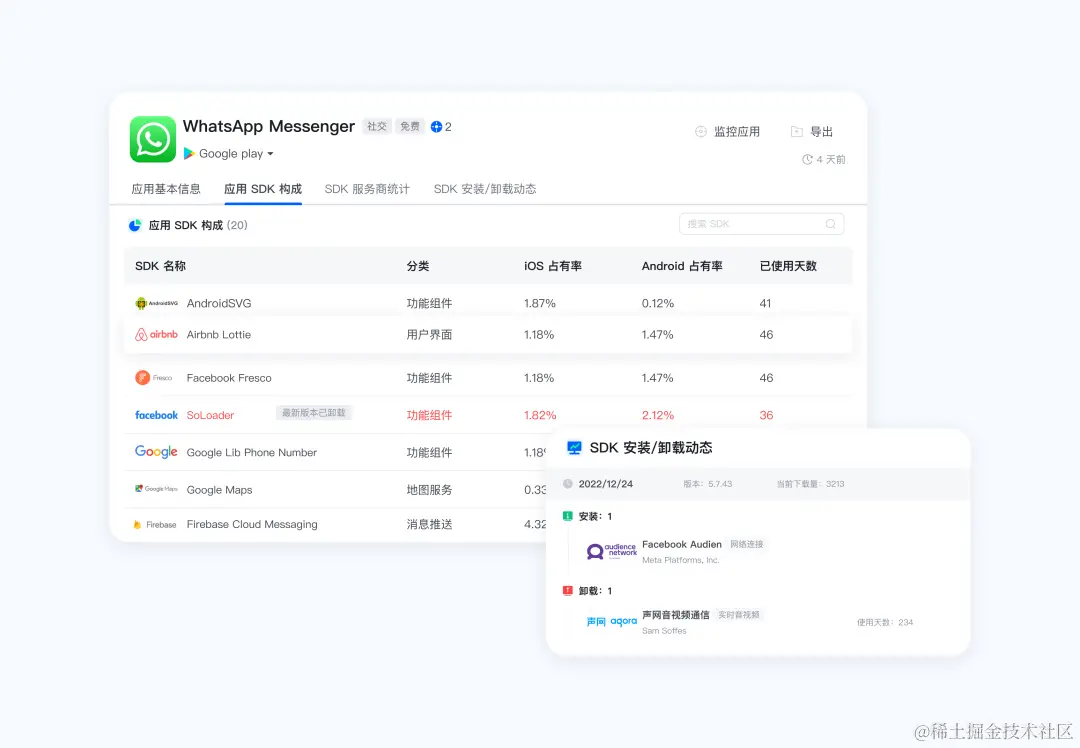Click the magnifier icon in SDK search box
Image resolution: width=1080 pixels, height=748 pixels.
tap(831, 224)
